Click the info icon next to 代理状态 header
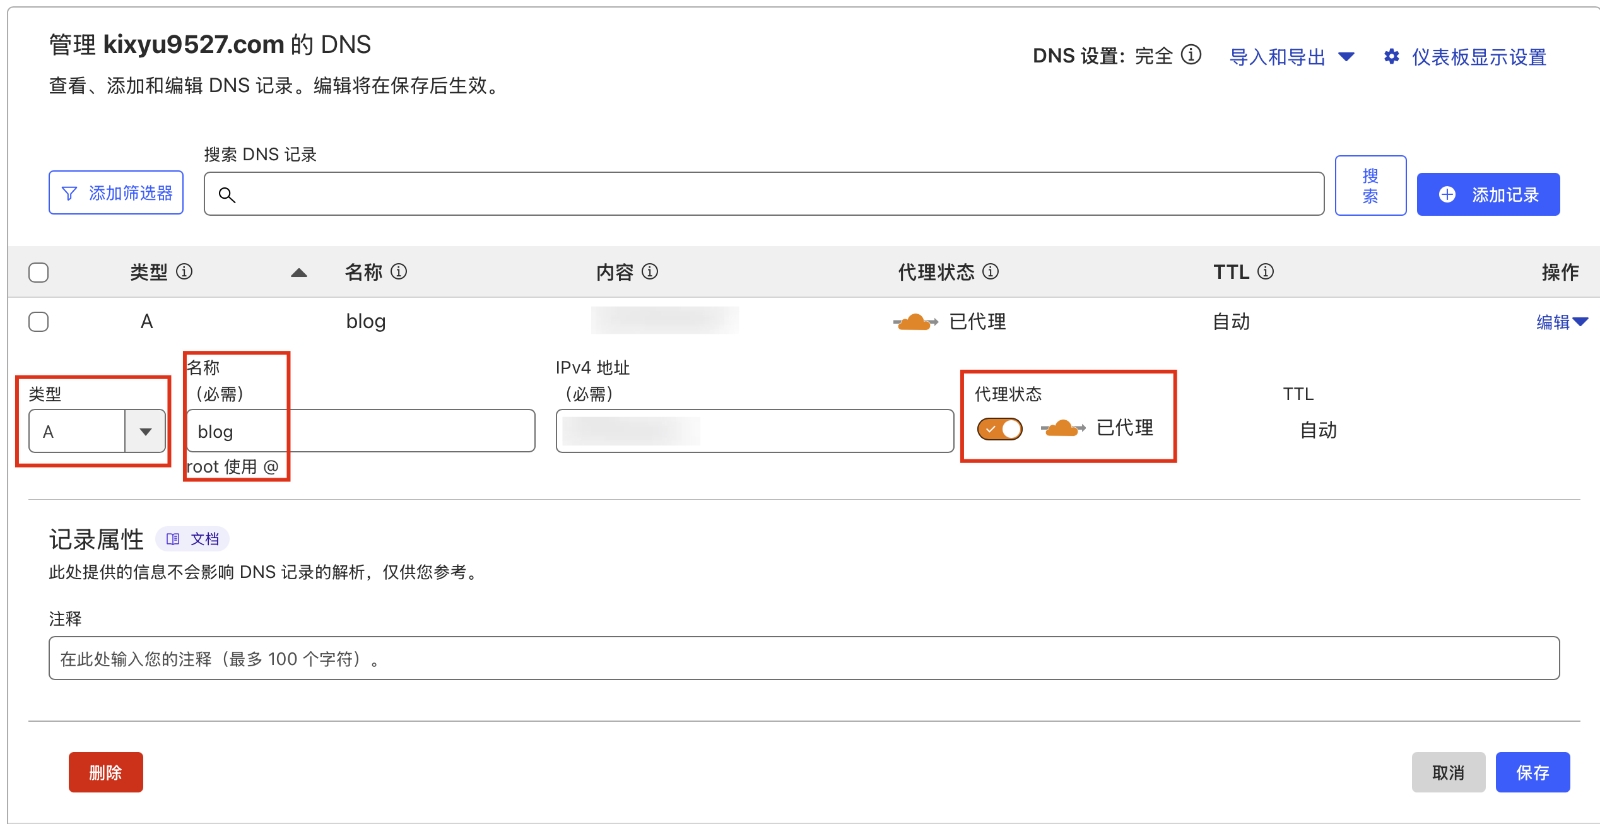Viewport: 1600px width, 824px height. [x=990, y=271]
